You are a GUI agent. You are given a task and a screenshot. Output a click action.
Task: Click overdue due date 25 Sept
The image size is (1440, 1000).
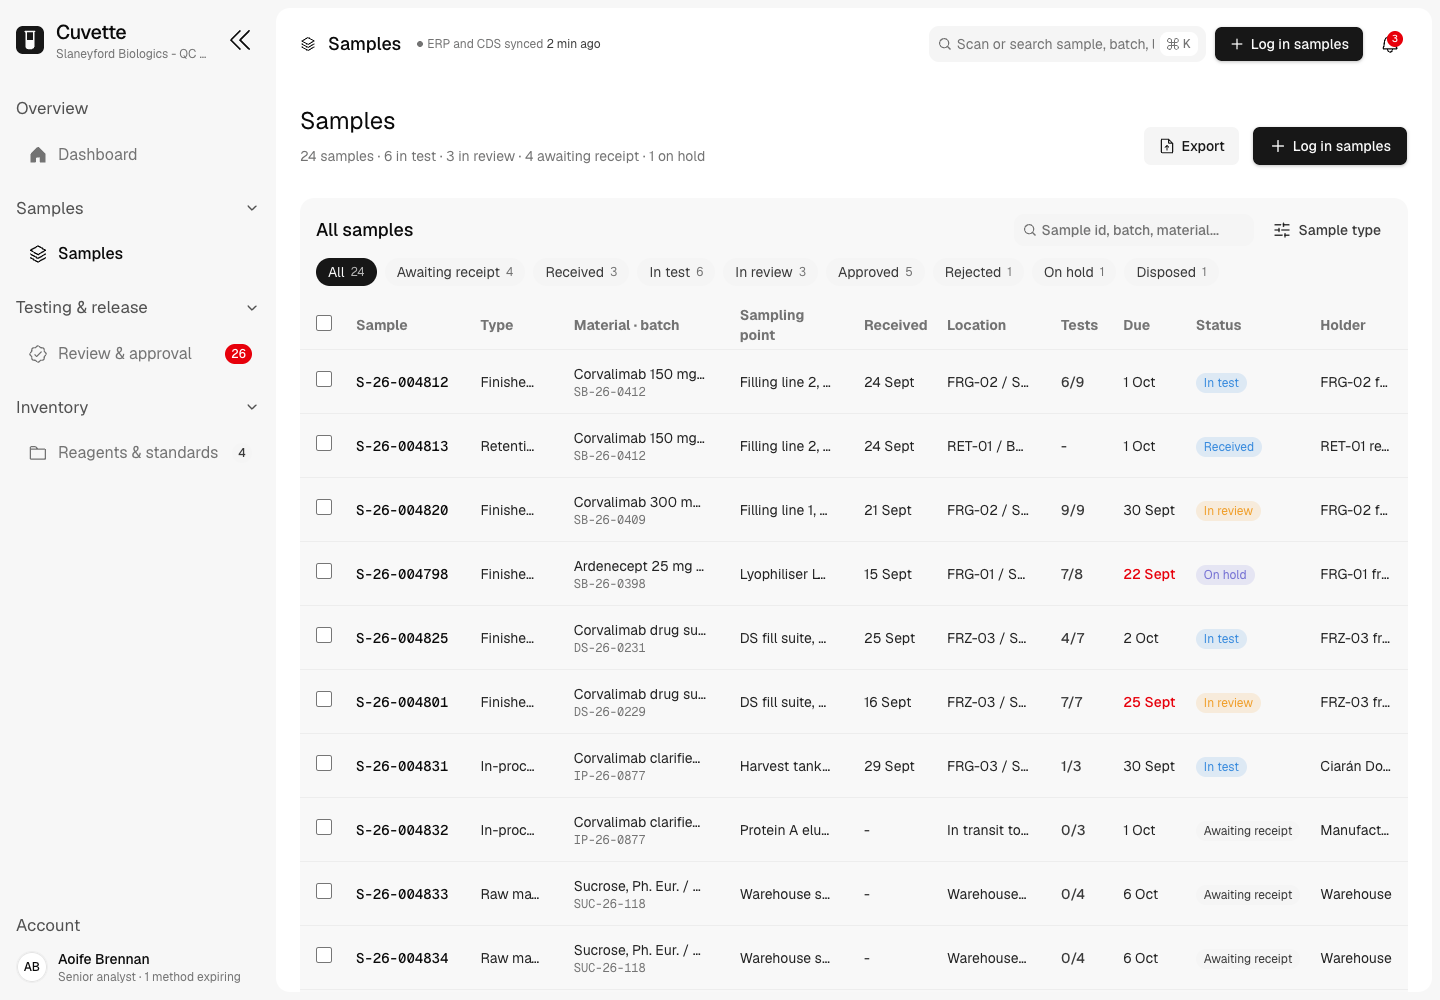click(x=1149, y=702)
